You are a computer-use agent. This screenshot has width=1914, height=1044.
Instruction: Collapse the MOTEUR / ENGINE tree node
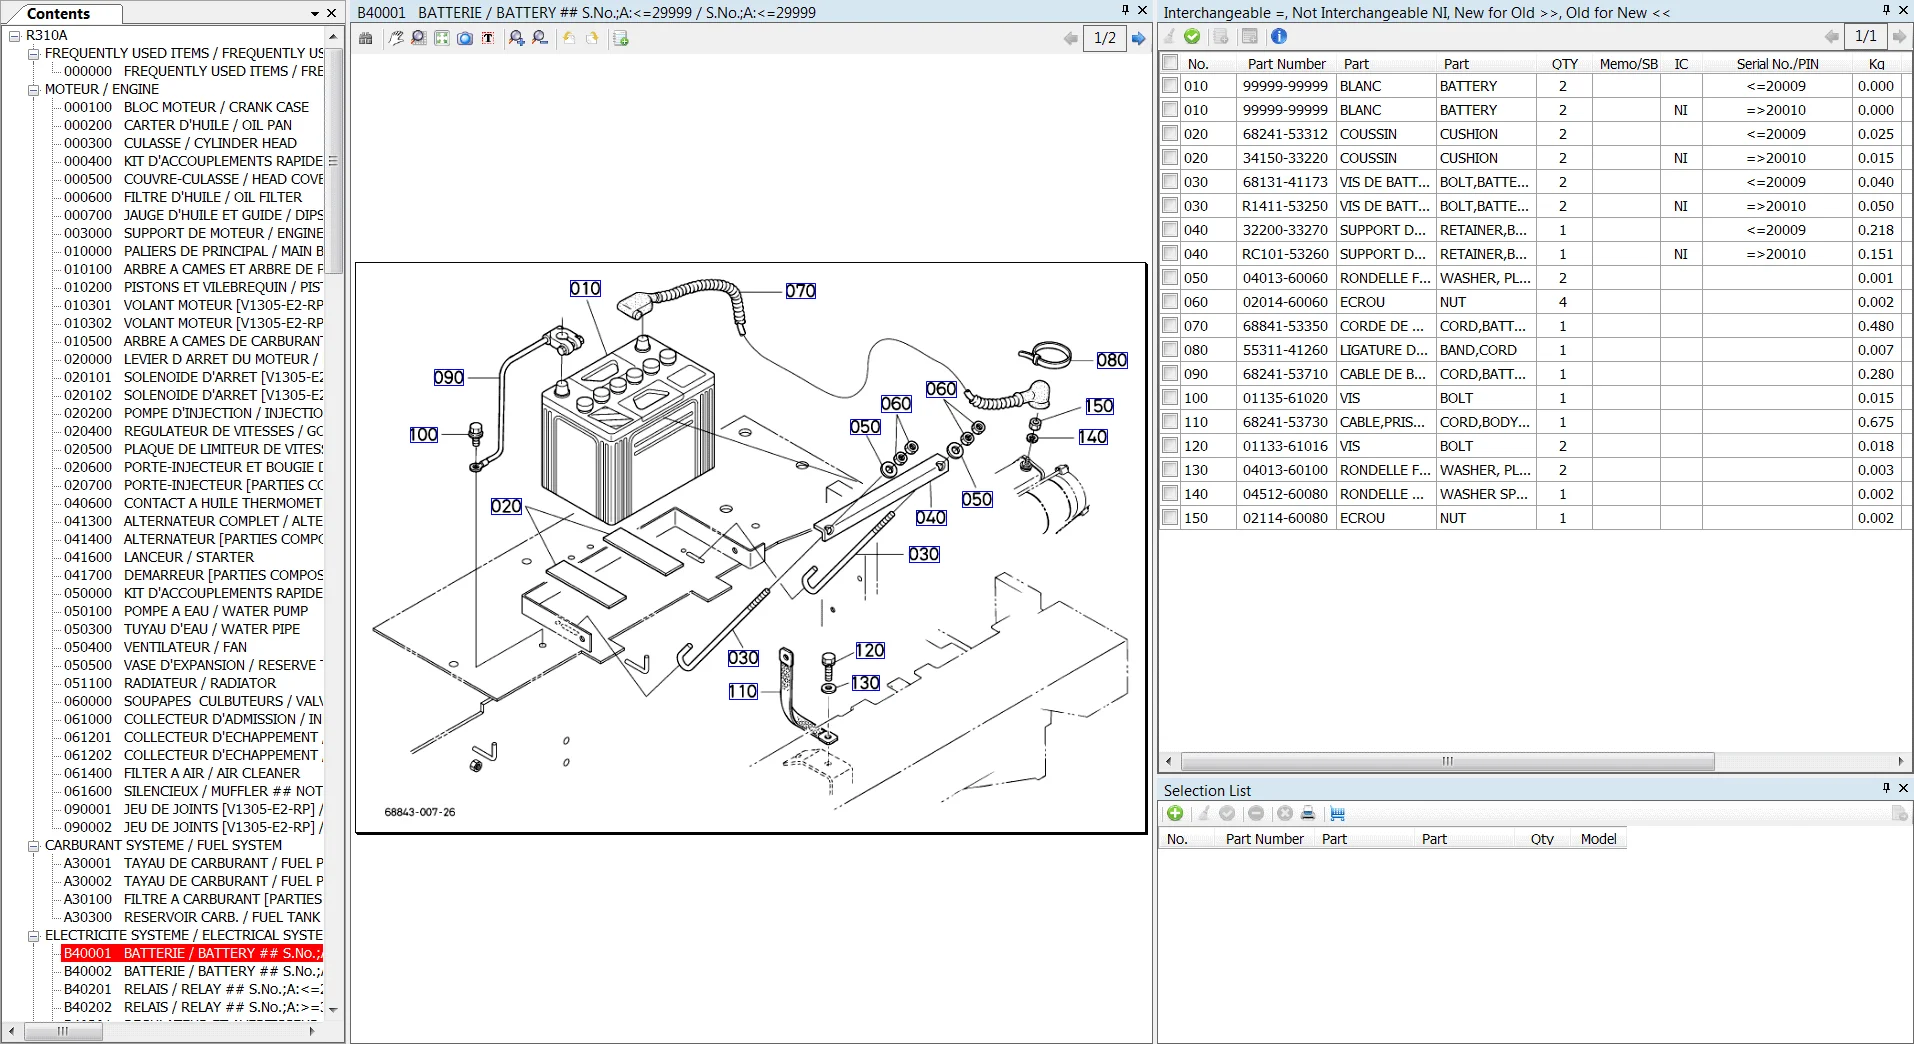click(33, 89)
